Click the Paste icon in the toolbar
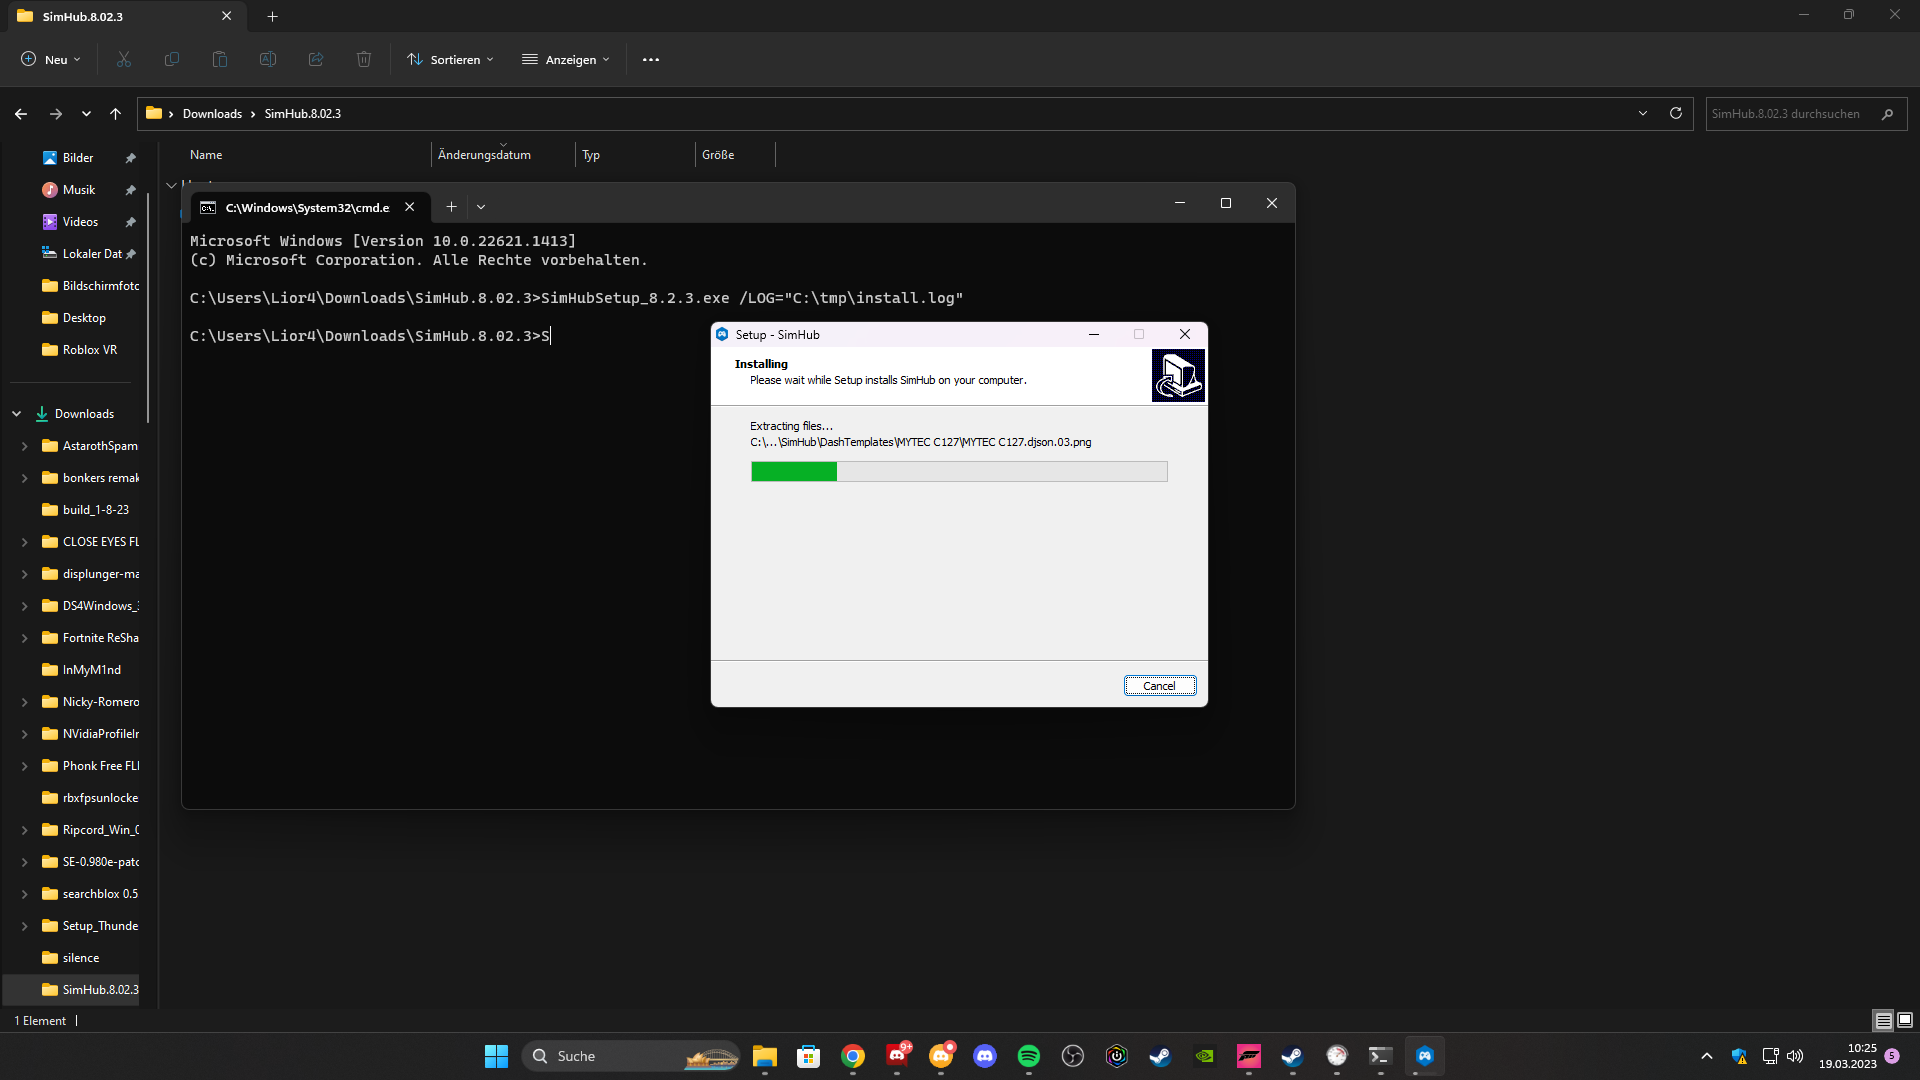Image resolution: width=1920 pixels, height=1080 pixels. (219, 59)
